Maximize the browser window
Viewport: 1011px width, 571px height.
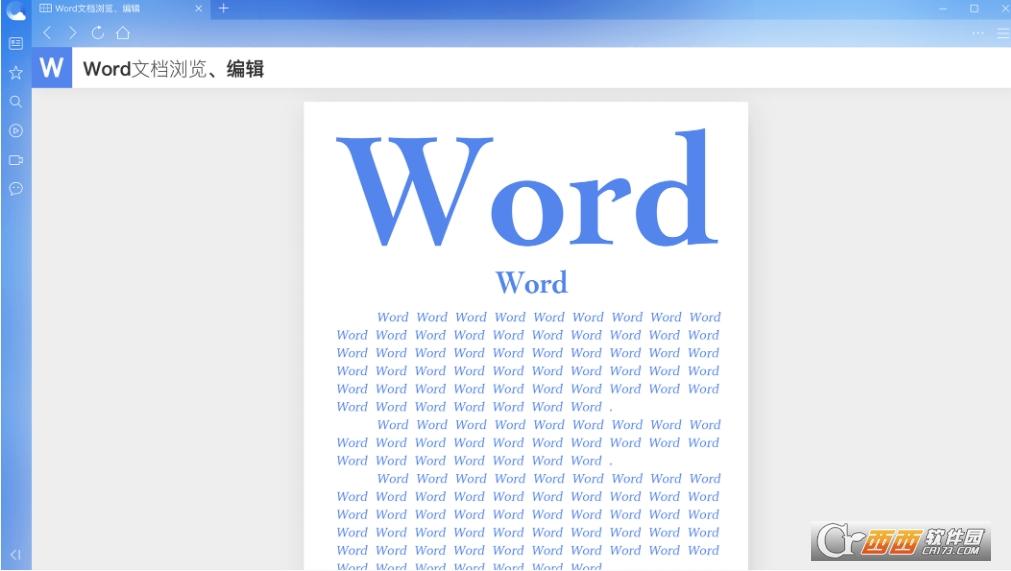[974, 8]
